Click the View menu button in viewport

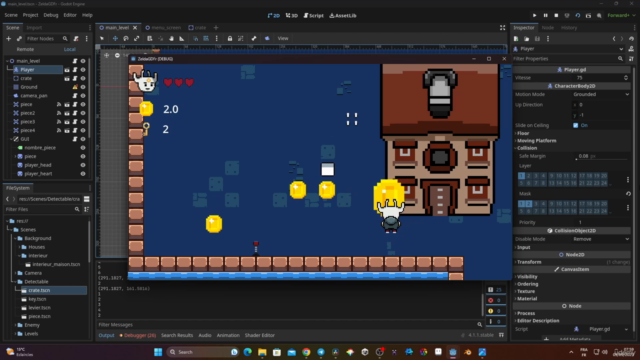(x=283, y=38)
